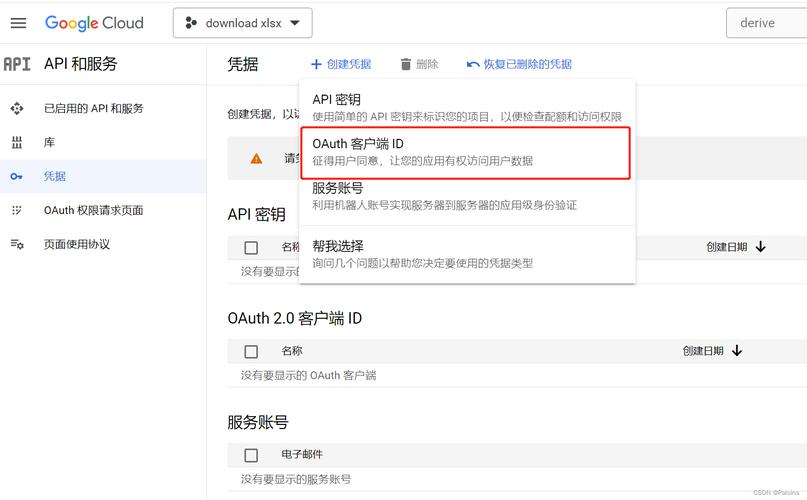Click the 凭据 page title
The image size is (807, 500).
(x=243, y=64)
